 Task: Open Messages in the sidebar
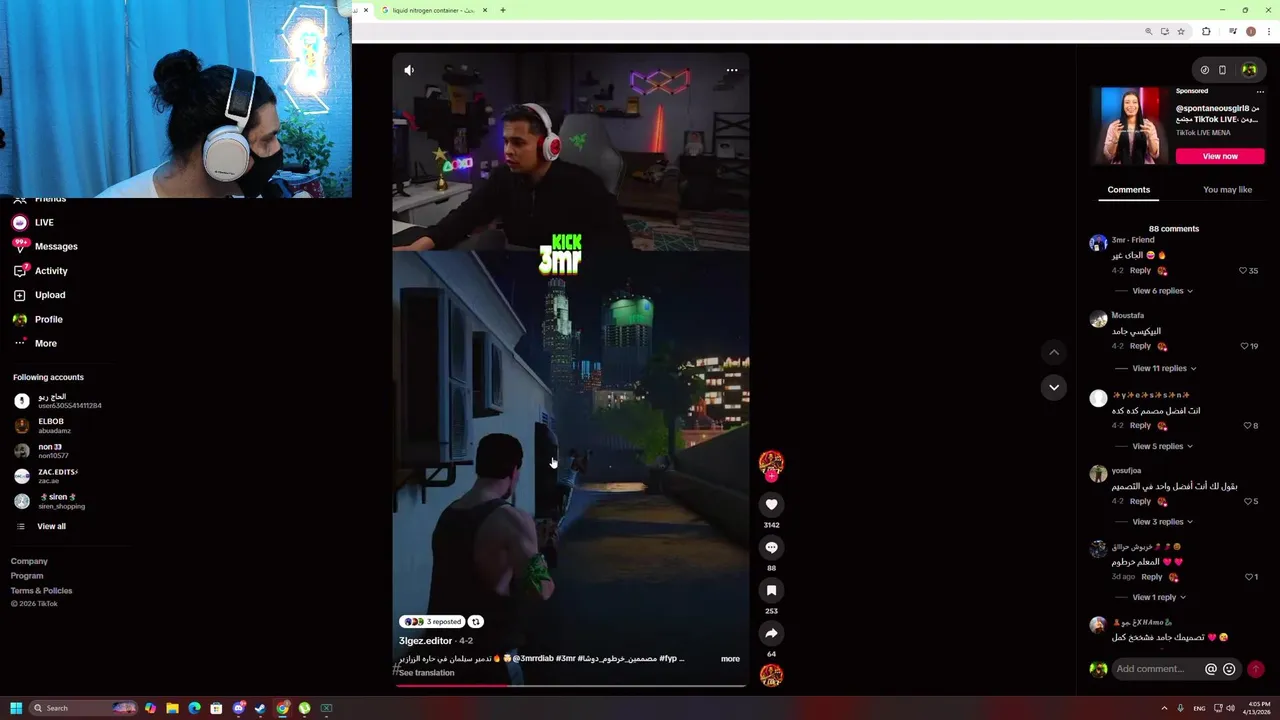45,246
